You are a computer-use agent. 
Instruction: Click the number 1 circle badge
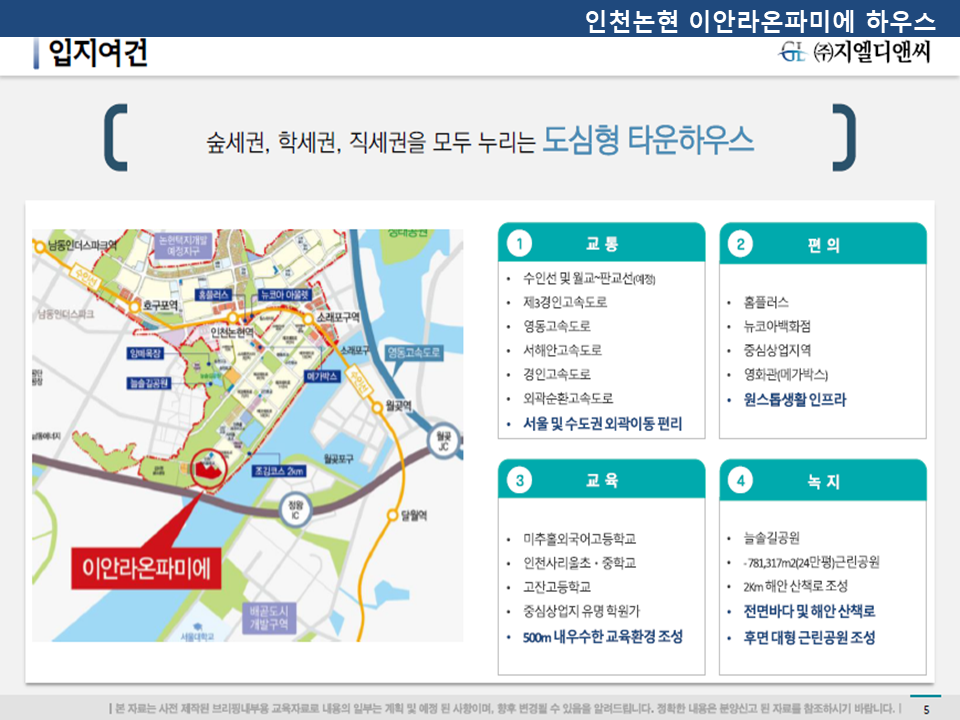[519, 244]
